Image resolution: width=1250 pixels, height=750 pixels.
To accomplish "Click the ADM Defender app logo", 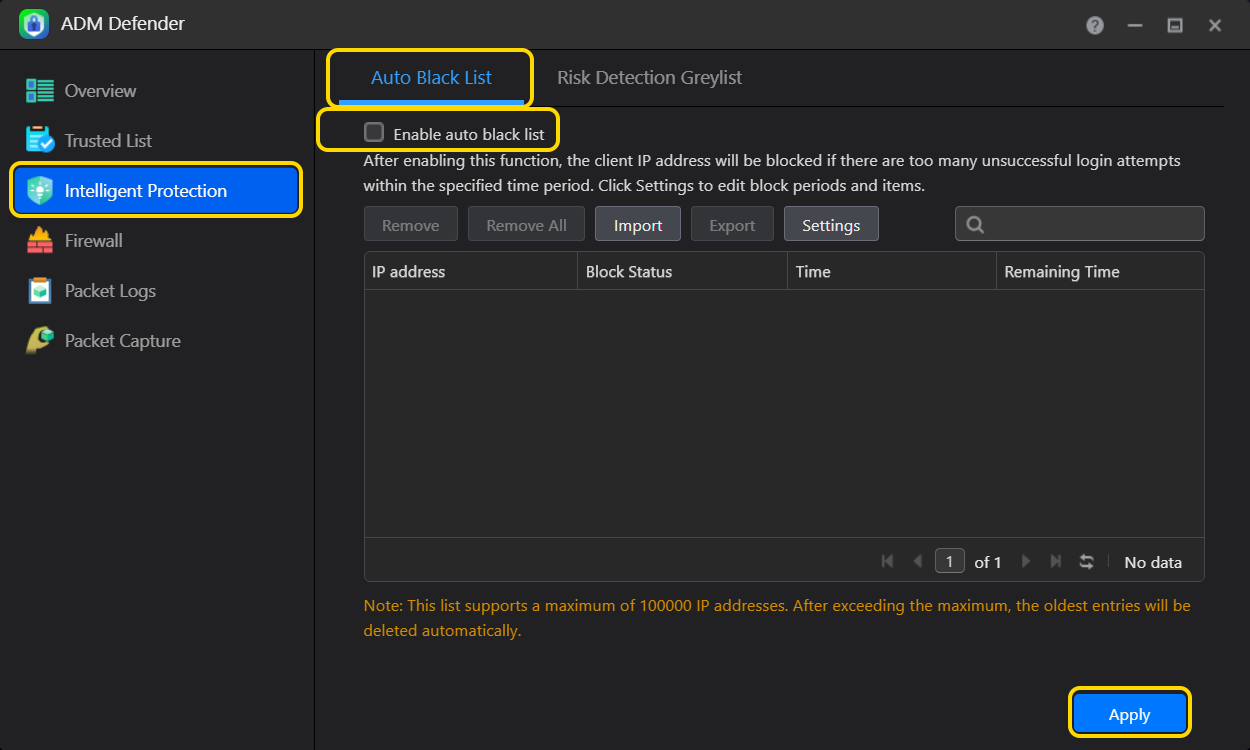I will click(34, 24).
